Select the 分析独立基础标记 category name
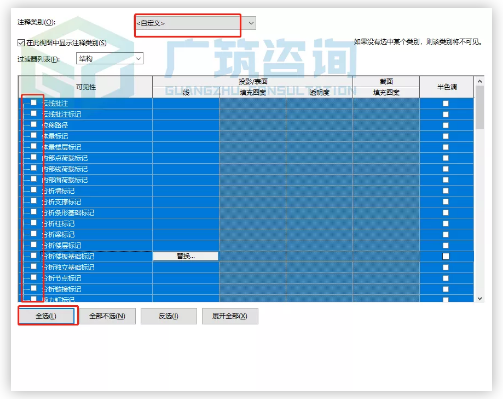Image resolution: width=503 pixels, height=399 pixels. click(x=68, y=267)
